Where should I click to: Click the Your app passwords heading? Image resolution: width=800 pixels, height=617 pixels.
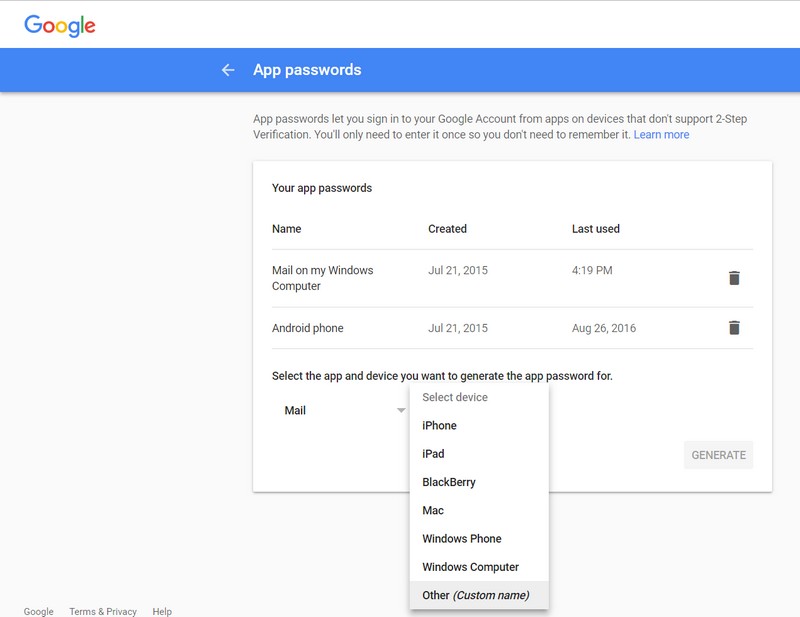pos(322,188)
